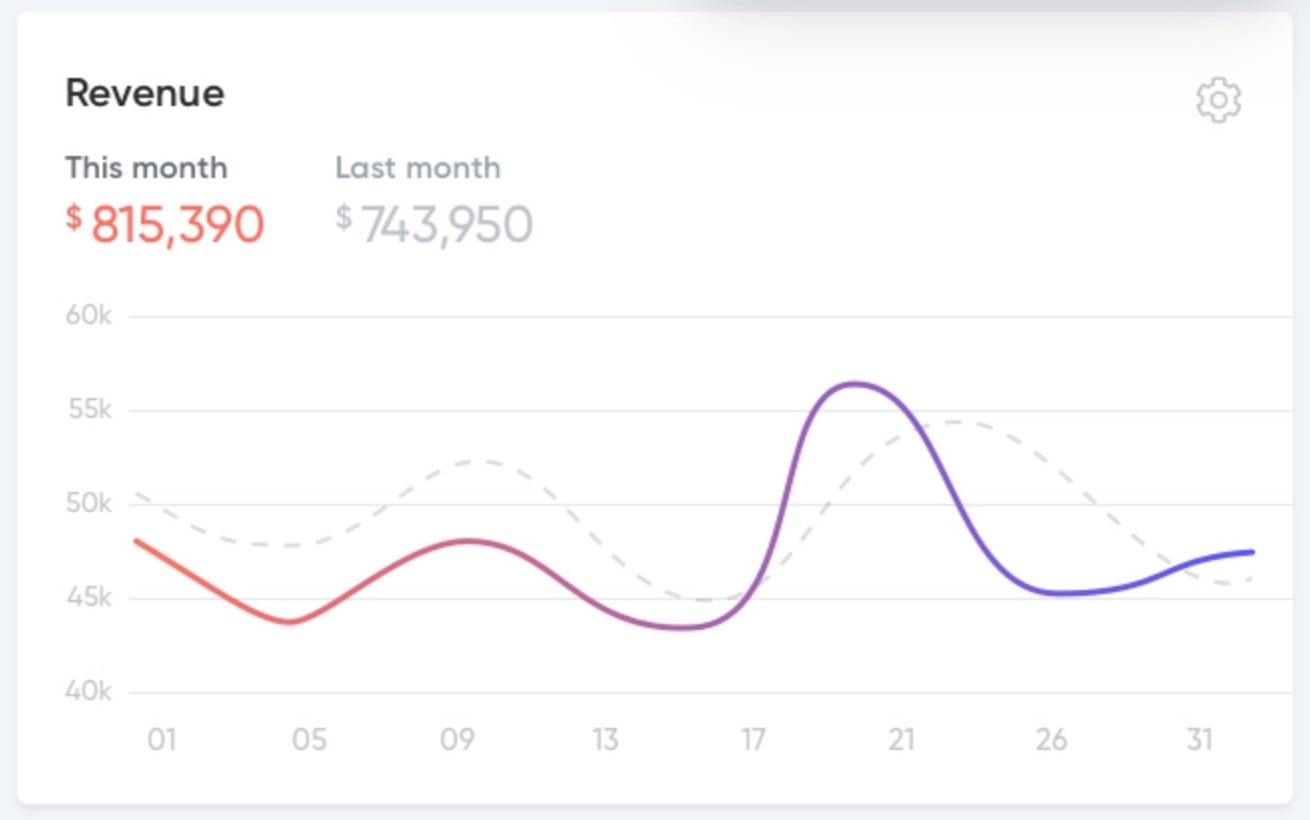Click the 40k y-axis label
Viewport: 1310px width, 820px height.
coord(89,691)
